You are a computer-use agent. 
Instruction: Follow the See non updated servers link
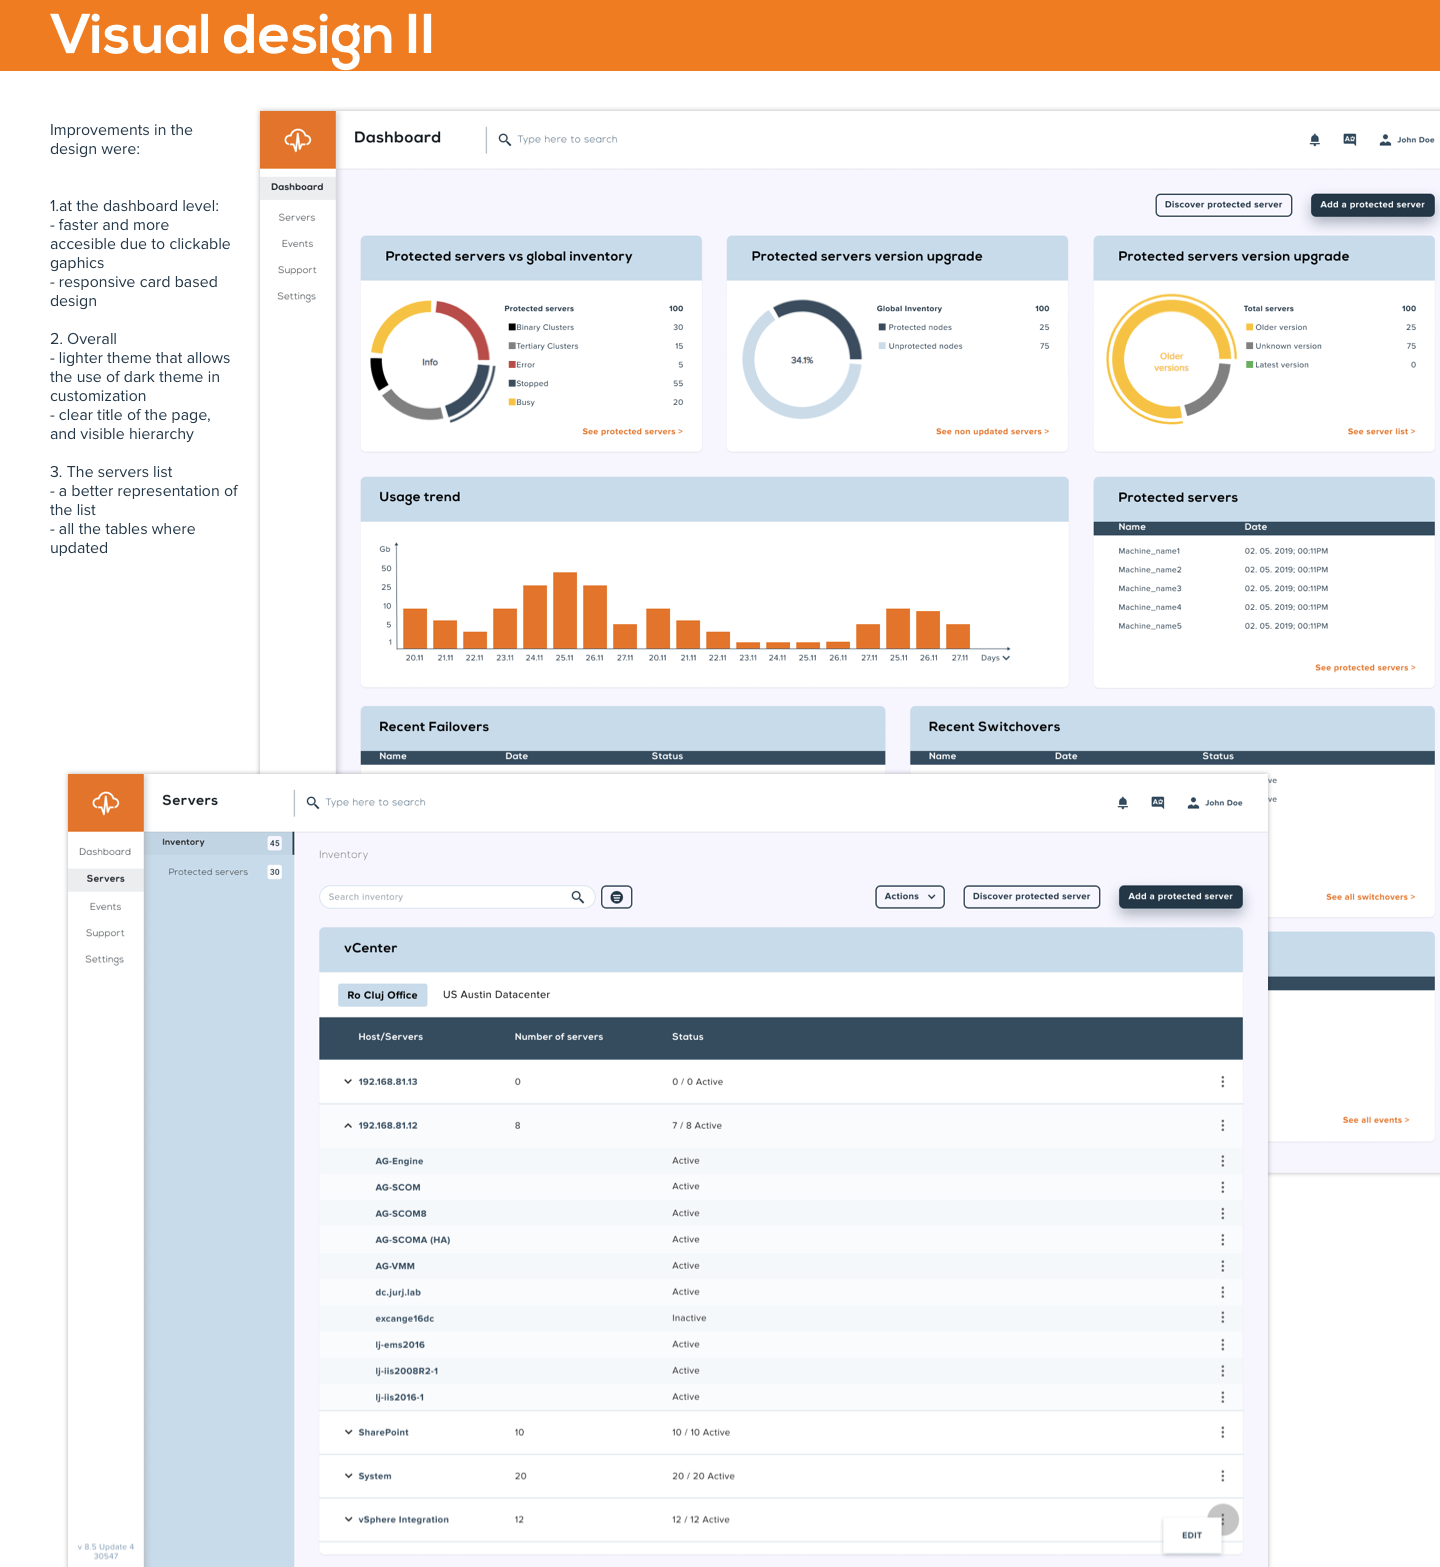[x=991, y=432]
